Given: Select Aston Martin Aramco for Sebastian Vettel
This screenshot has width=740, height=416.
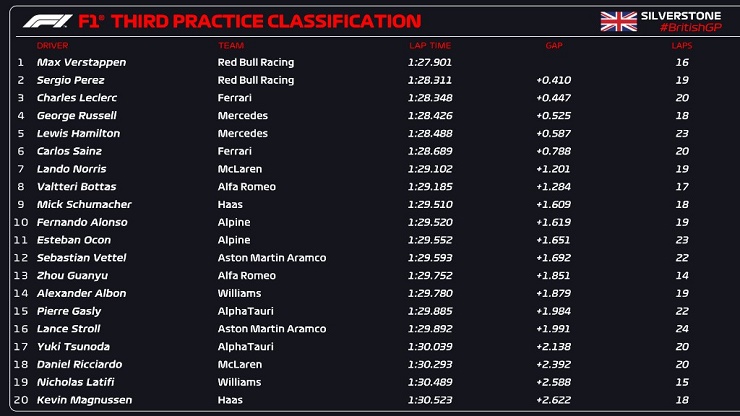Looking at the screenshot, I should (272, 258).
